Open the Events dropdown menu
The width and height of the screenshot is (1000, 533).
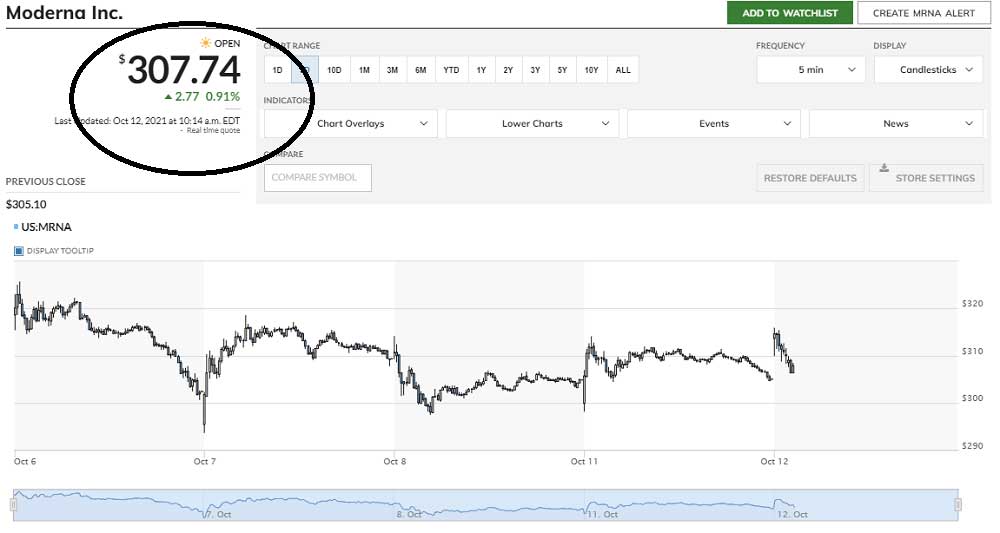[714, 124]
